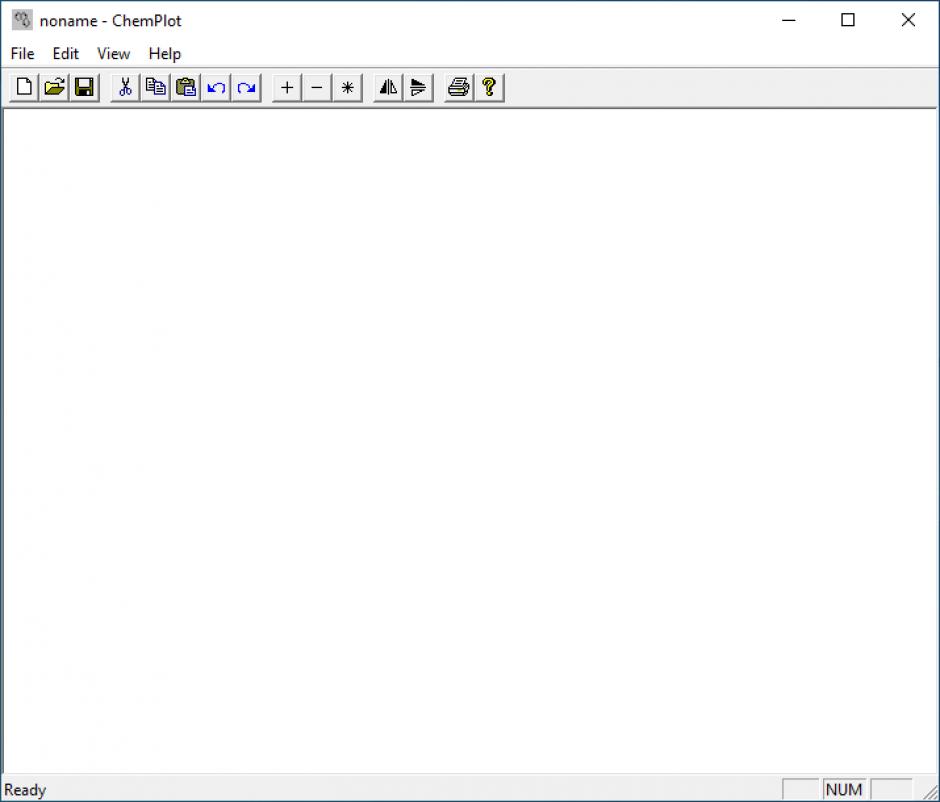Create a new document with the blank page icon
Screen dimensions: 940x802
click(x=25, y=88)
